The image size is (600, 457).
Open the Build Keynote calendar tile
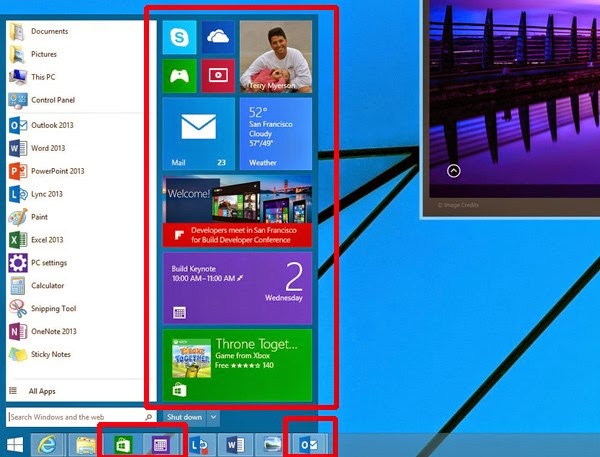pyautogui.click(x=237, y=288)
